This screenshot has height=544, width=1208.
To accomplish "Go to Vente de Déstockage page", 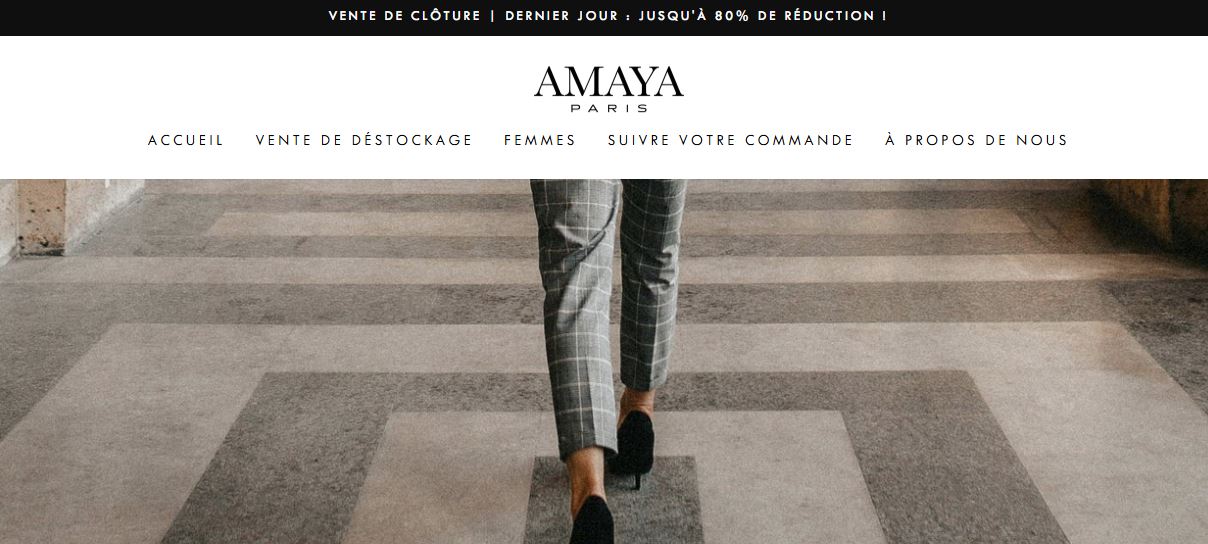I will click(x=364, y=140).
